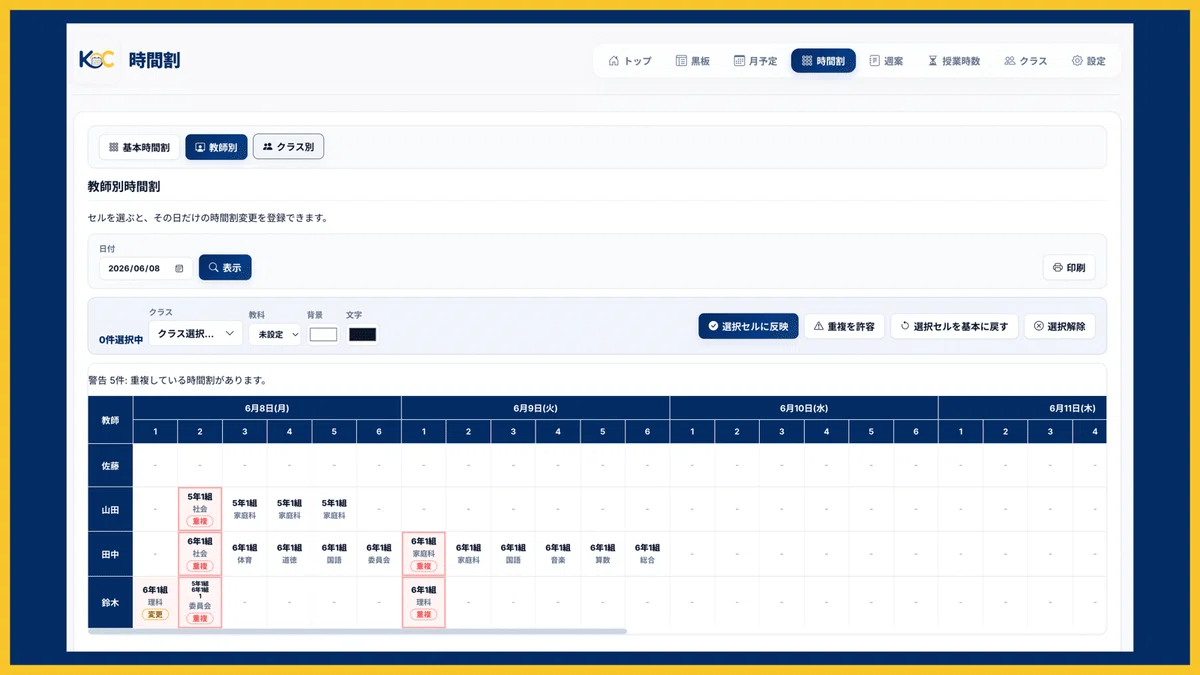Click the date field showing 2026/06/08
Image resolution: width=1200 pixels, height=675 pixels.
[146, 268]
